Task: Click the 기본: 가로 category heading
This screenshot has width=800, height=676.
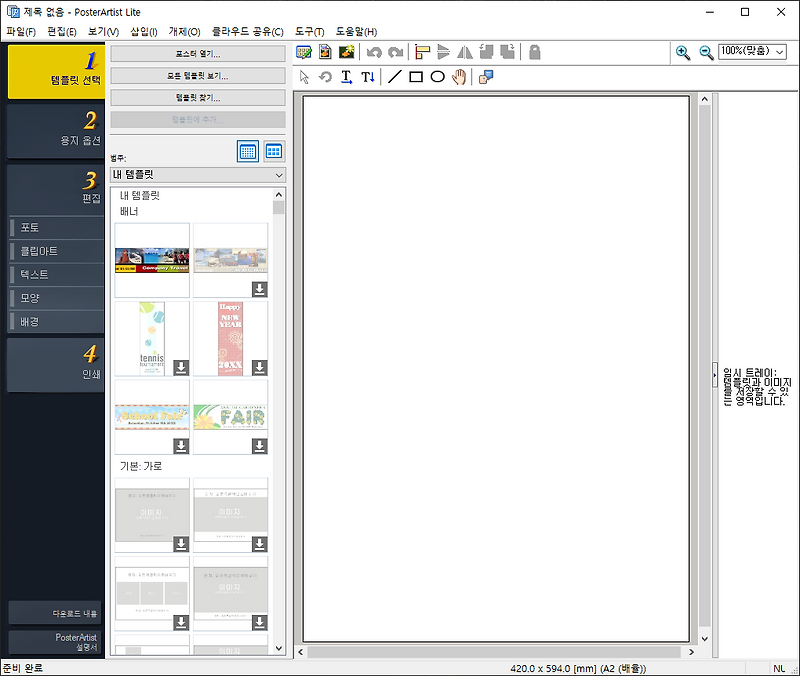Action: (141, 466)
